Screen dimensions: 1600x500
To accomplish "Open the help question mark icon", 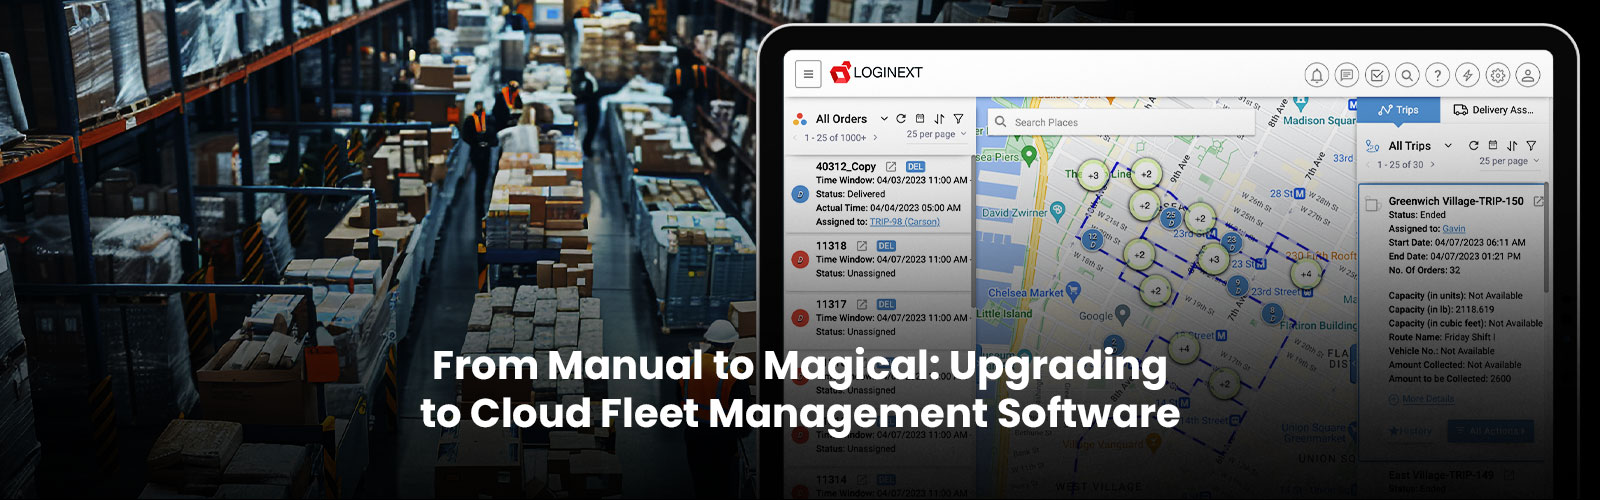I will 1437,75.
